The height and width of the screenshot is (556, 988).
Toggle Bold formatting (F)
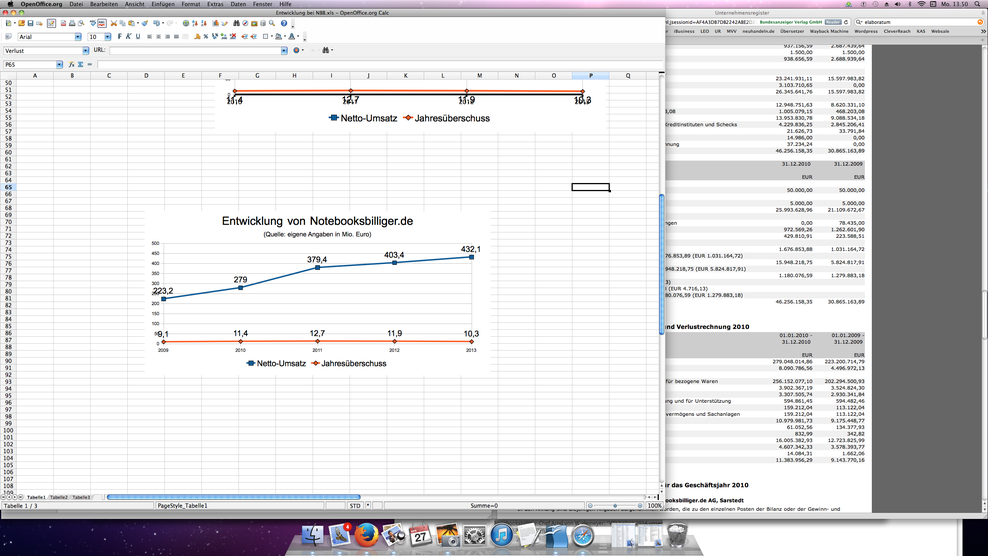point(120,37)
